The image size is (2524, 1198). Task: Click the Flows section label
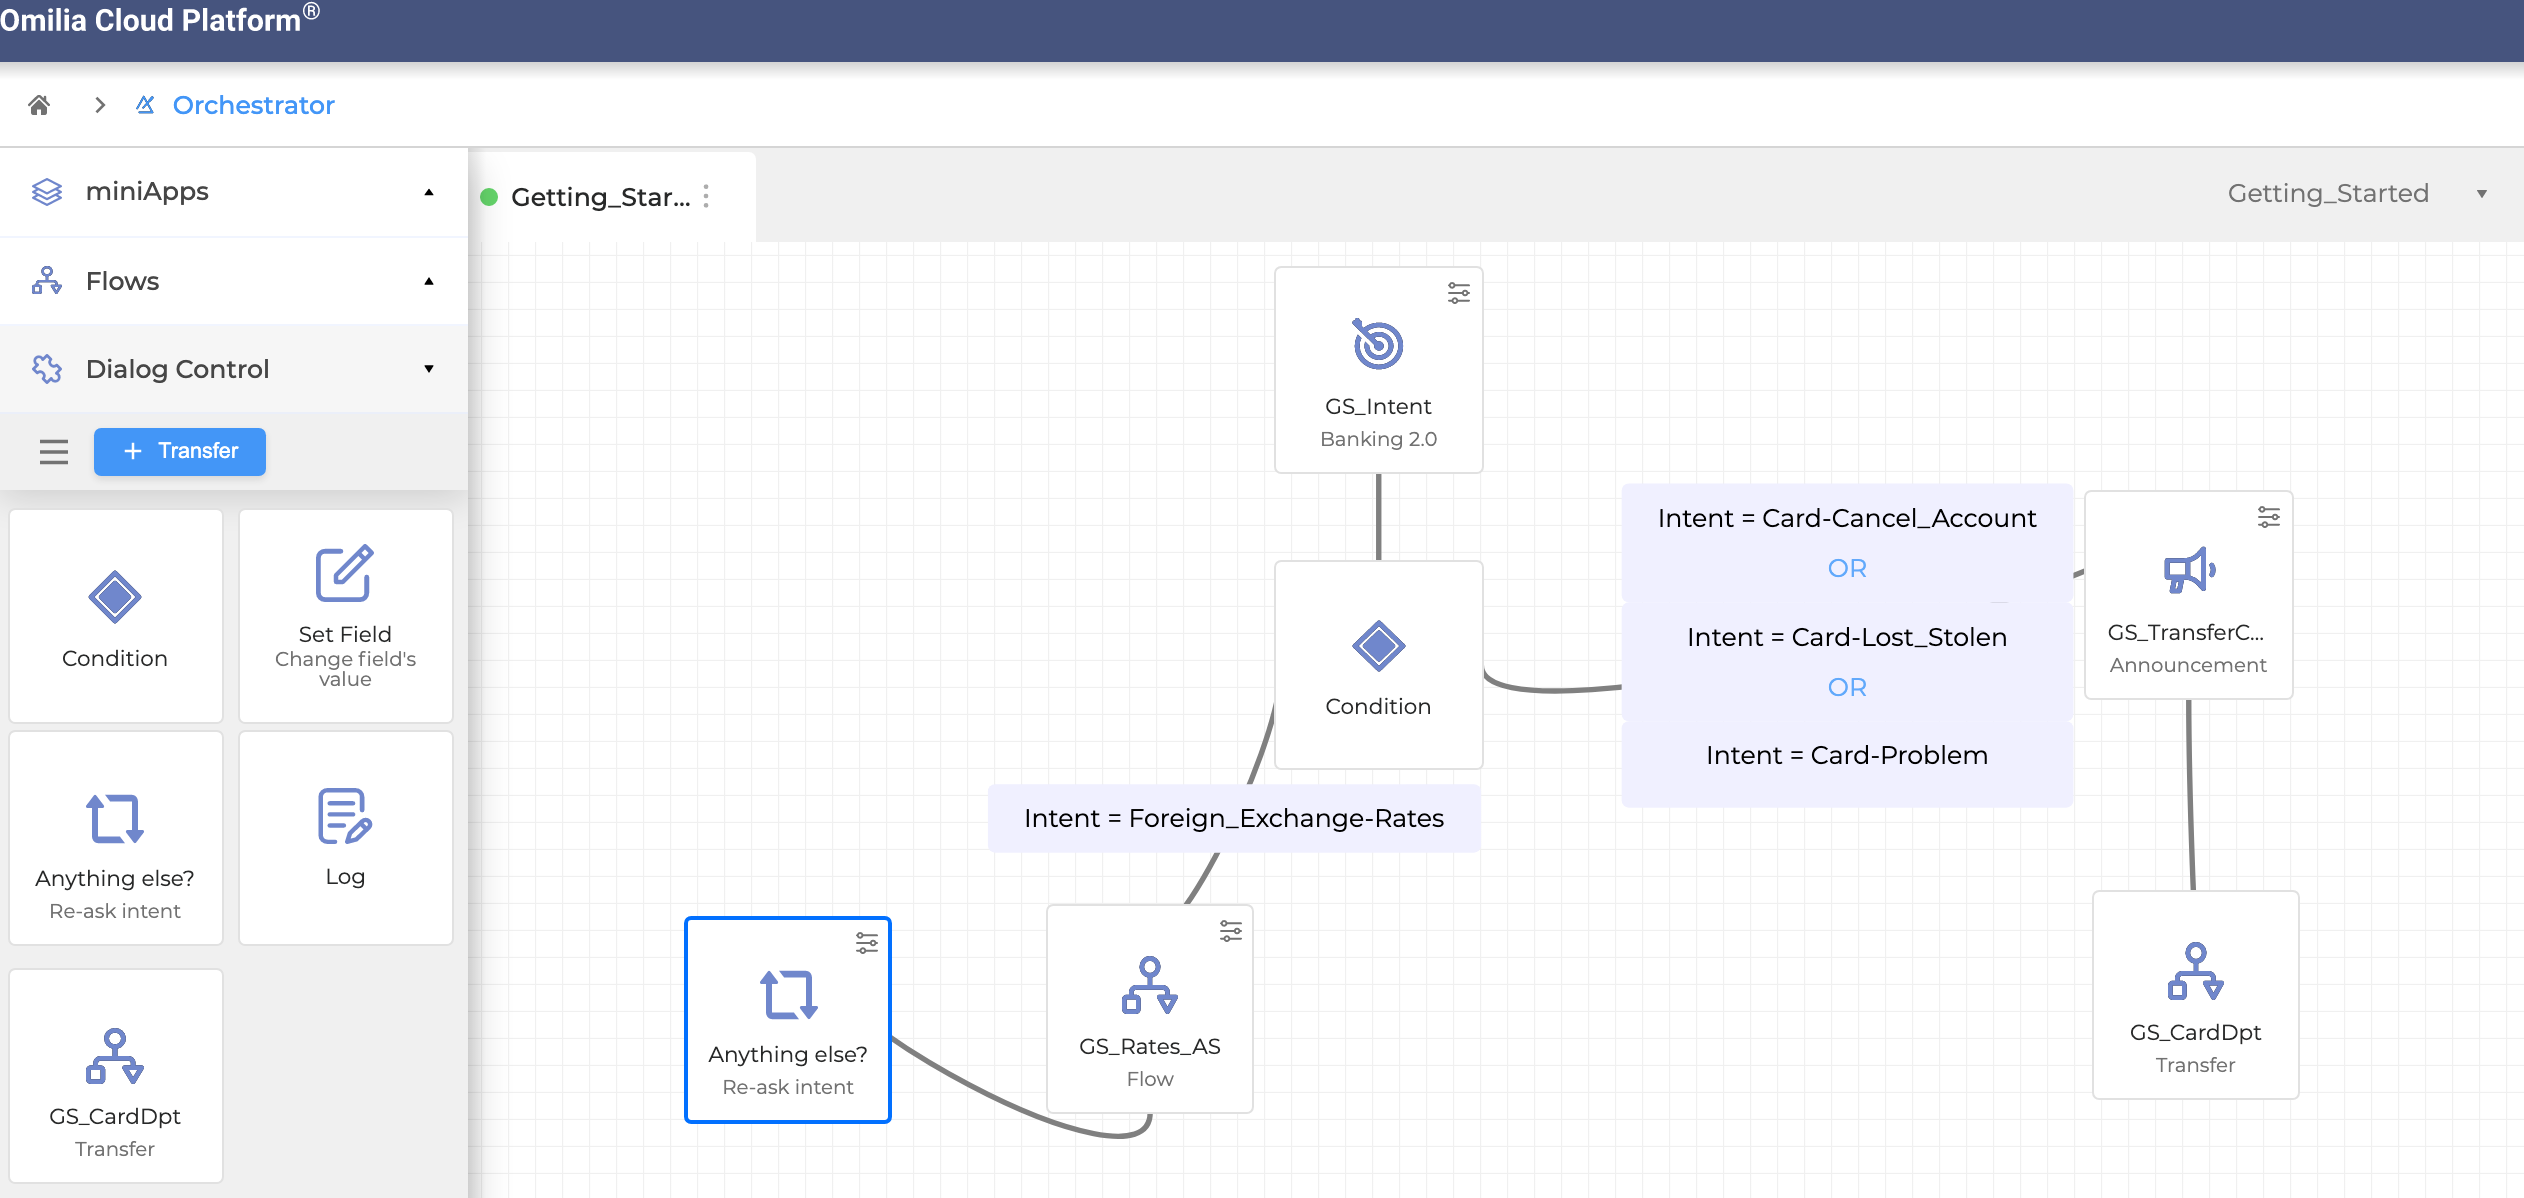[x=122, y=281]
